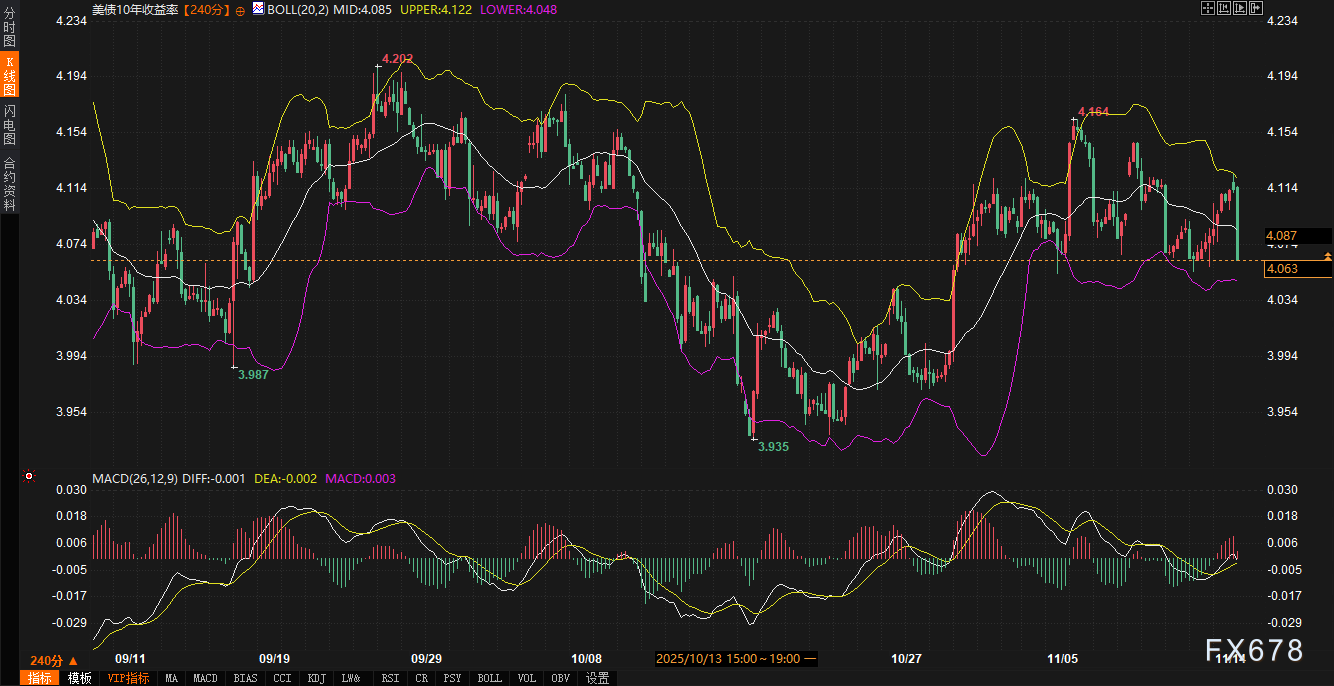Click the red marker icon left of MACD panel

click(x=30, y=476)
